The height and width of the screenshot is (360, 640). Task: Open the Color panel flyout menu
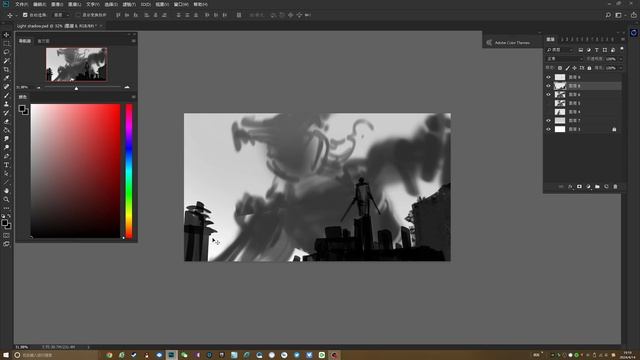pos(133,97)
